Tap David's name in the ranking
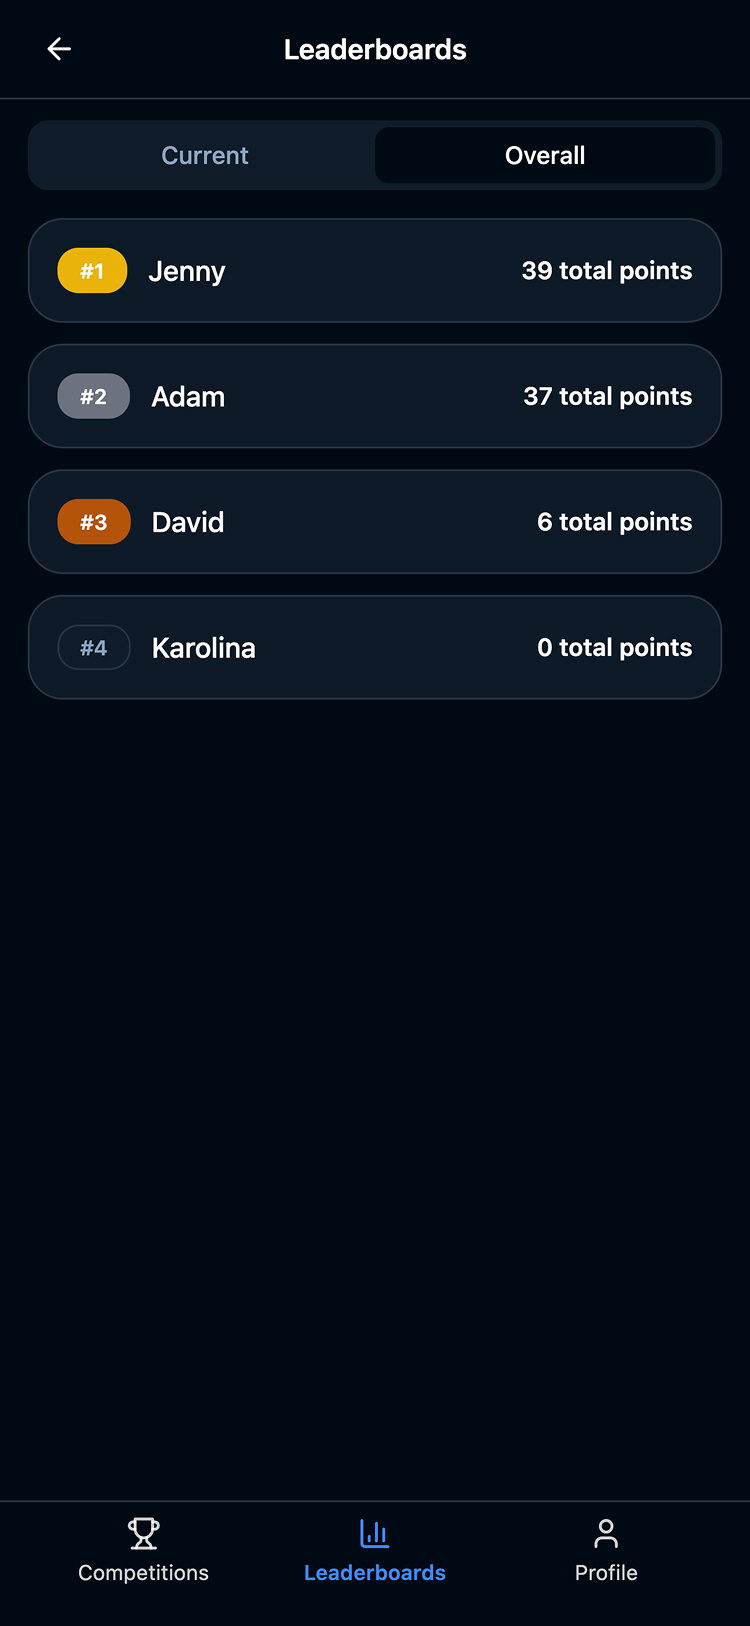750x1626 pixels. [188, 522]
